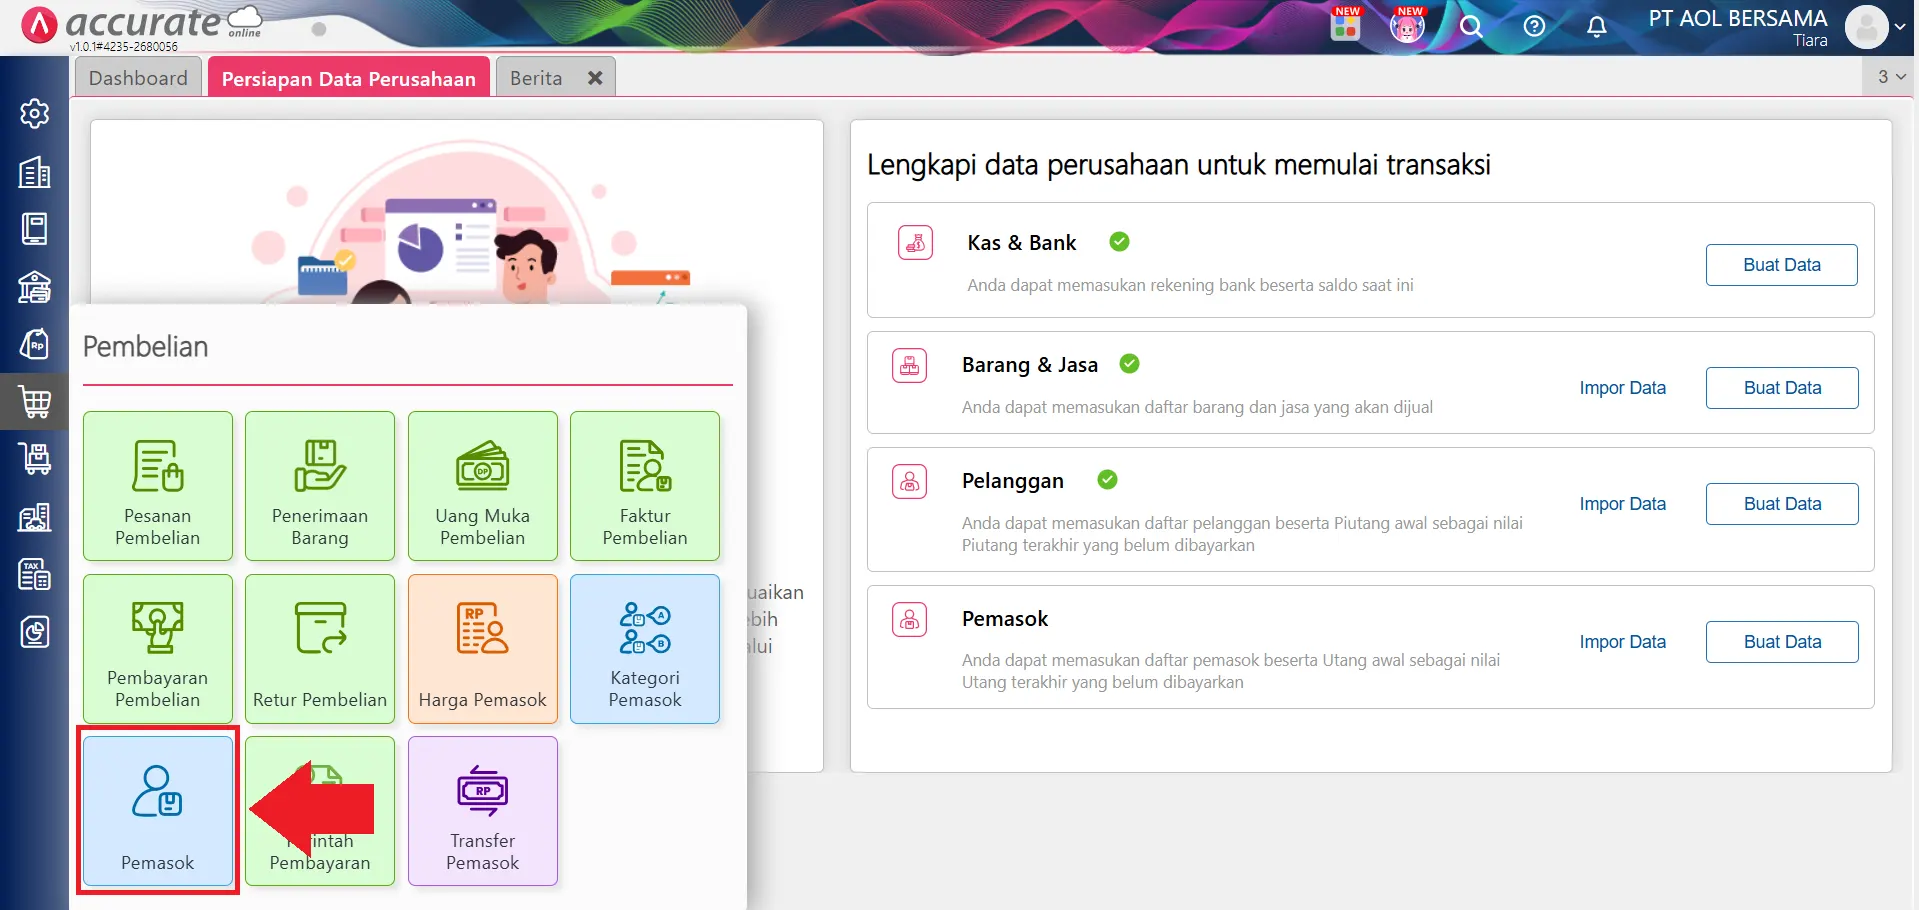Open reports chart icon in sidebar

(35, 632)
